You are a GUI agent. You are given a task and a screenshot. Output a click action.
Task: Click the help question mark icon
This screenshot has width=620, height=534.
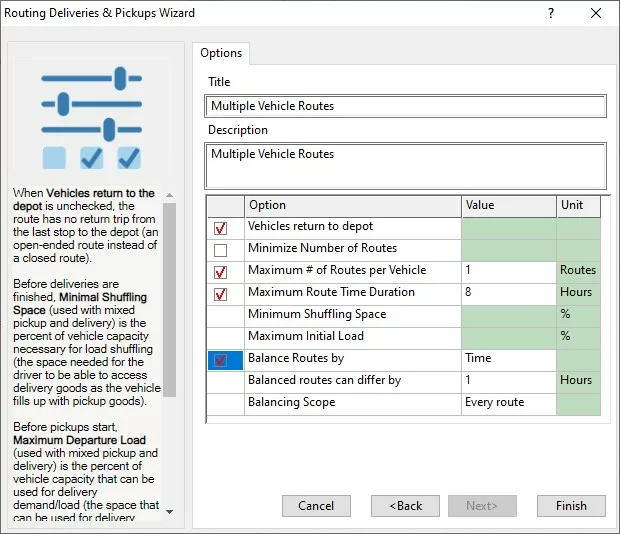(x=551, y=14)
